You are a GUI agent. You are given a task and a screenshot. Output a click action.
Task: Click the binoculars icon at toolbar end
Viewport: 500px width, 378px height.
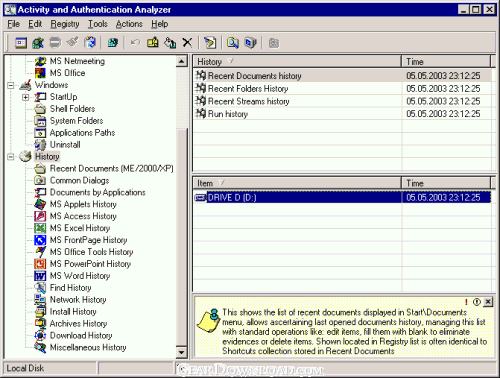[x=274, y=43]
